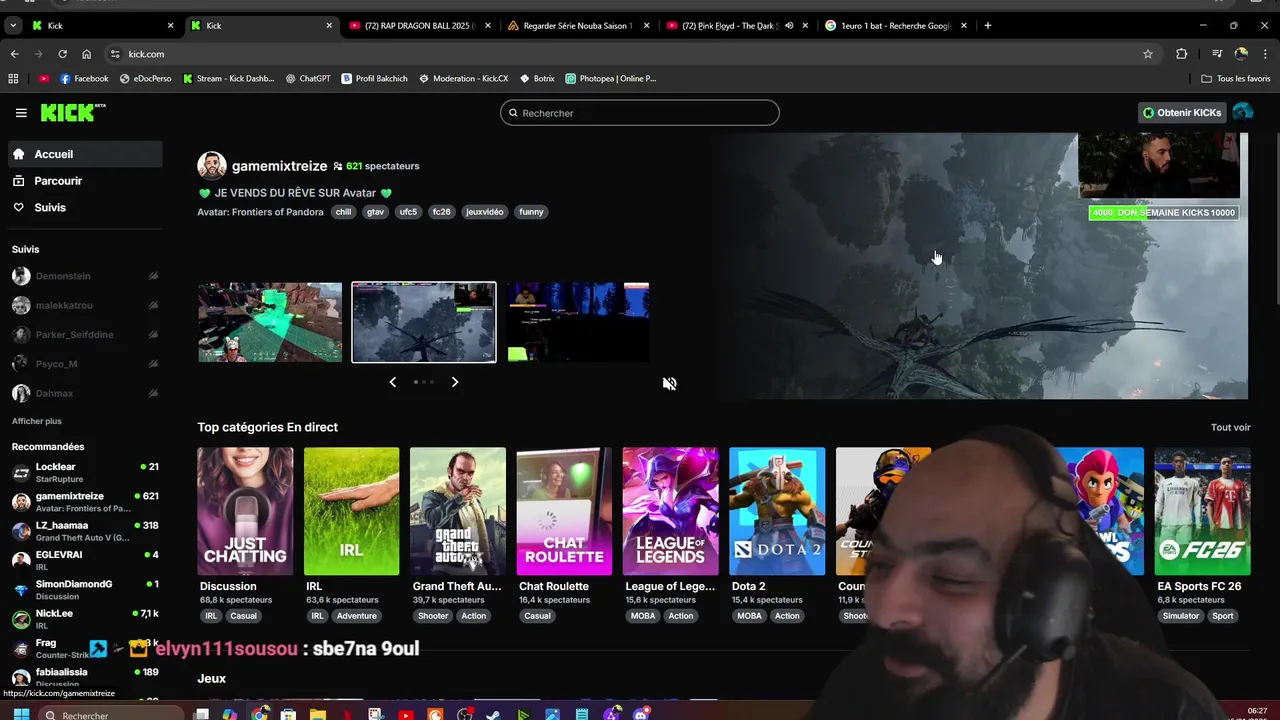This screenshot has height=720, width=1280.
Task: Expand followed list with Afficher plus
Action: tap(36, 421)
